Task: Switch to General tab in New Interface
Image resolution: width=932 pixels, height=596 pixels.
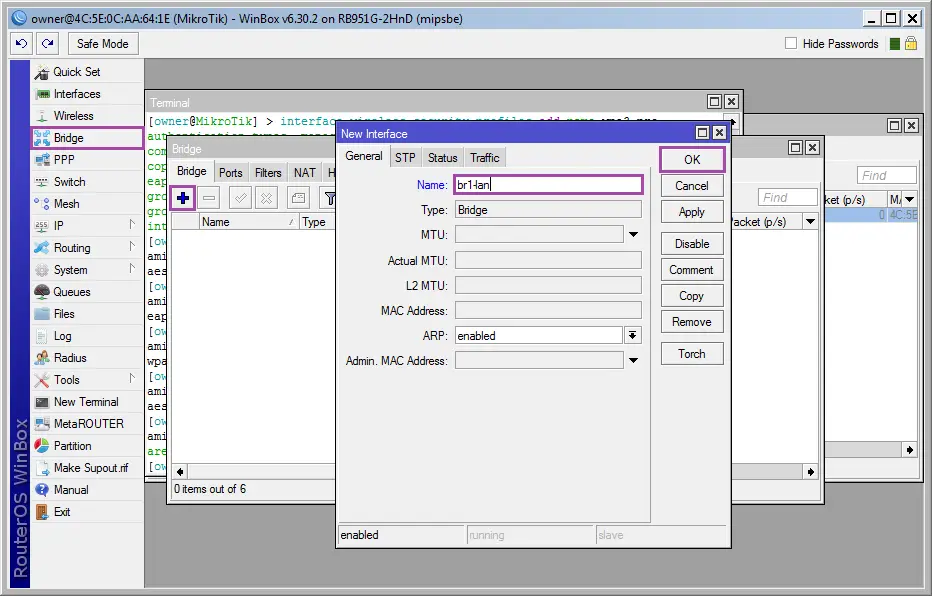Action: point(364,156)
